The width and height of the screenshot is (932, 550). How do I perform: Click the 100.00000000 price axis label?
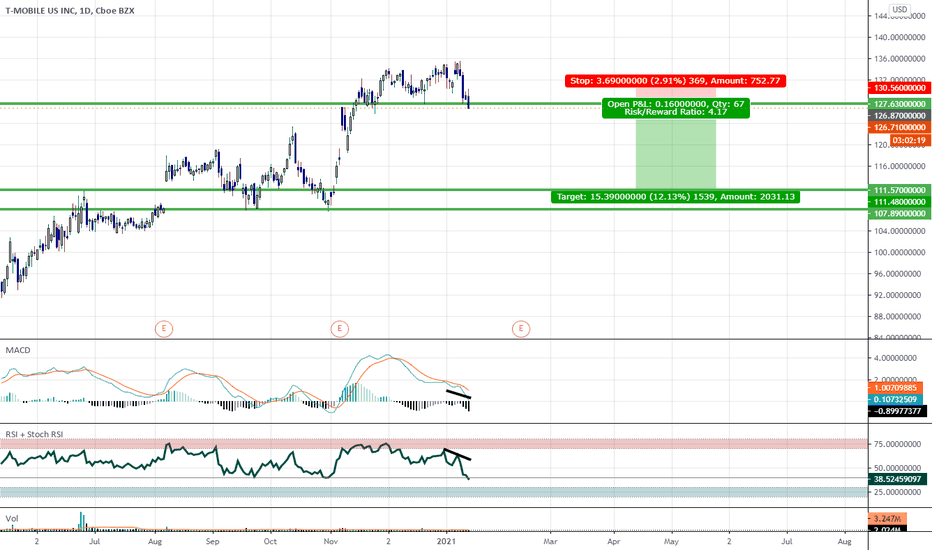pyautogui.click(x=899, y=252)
